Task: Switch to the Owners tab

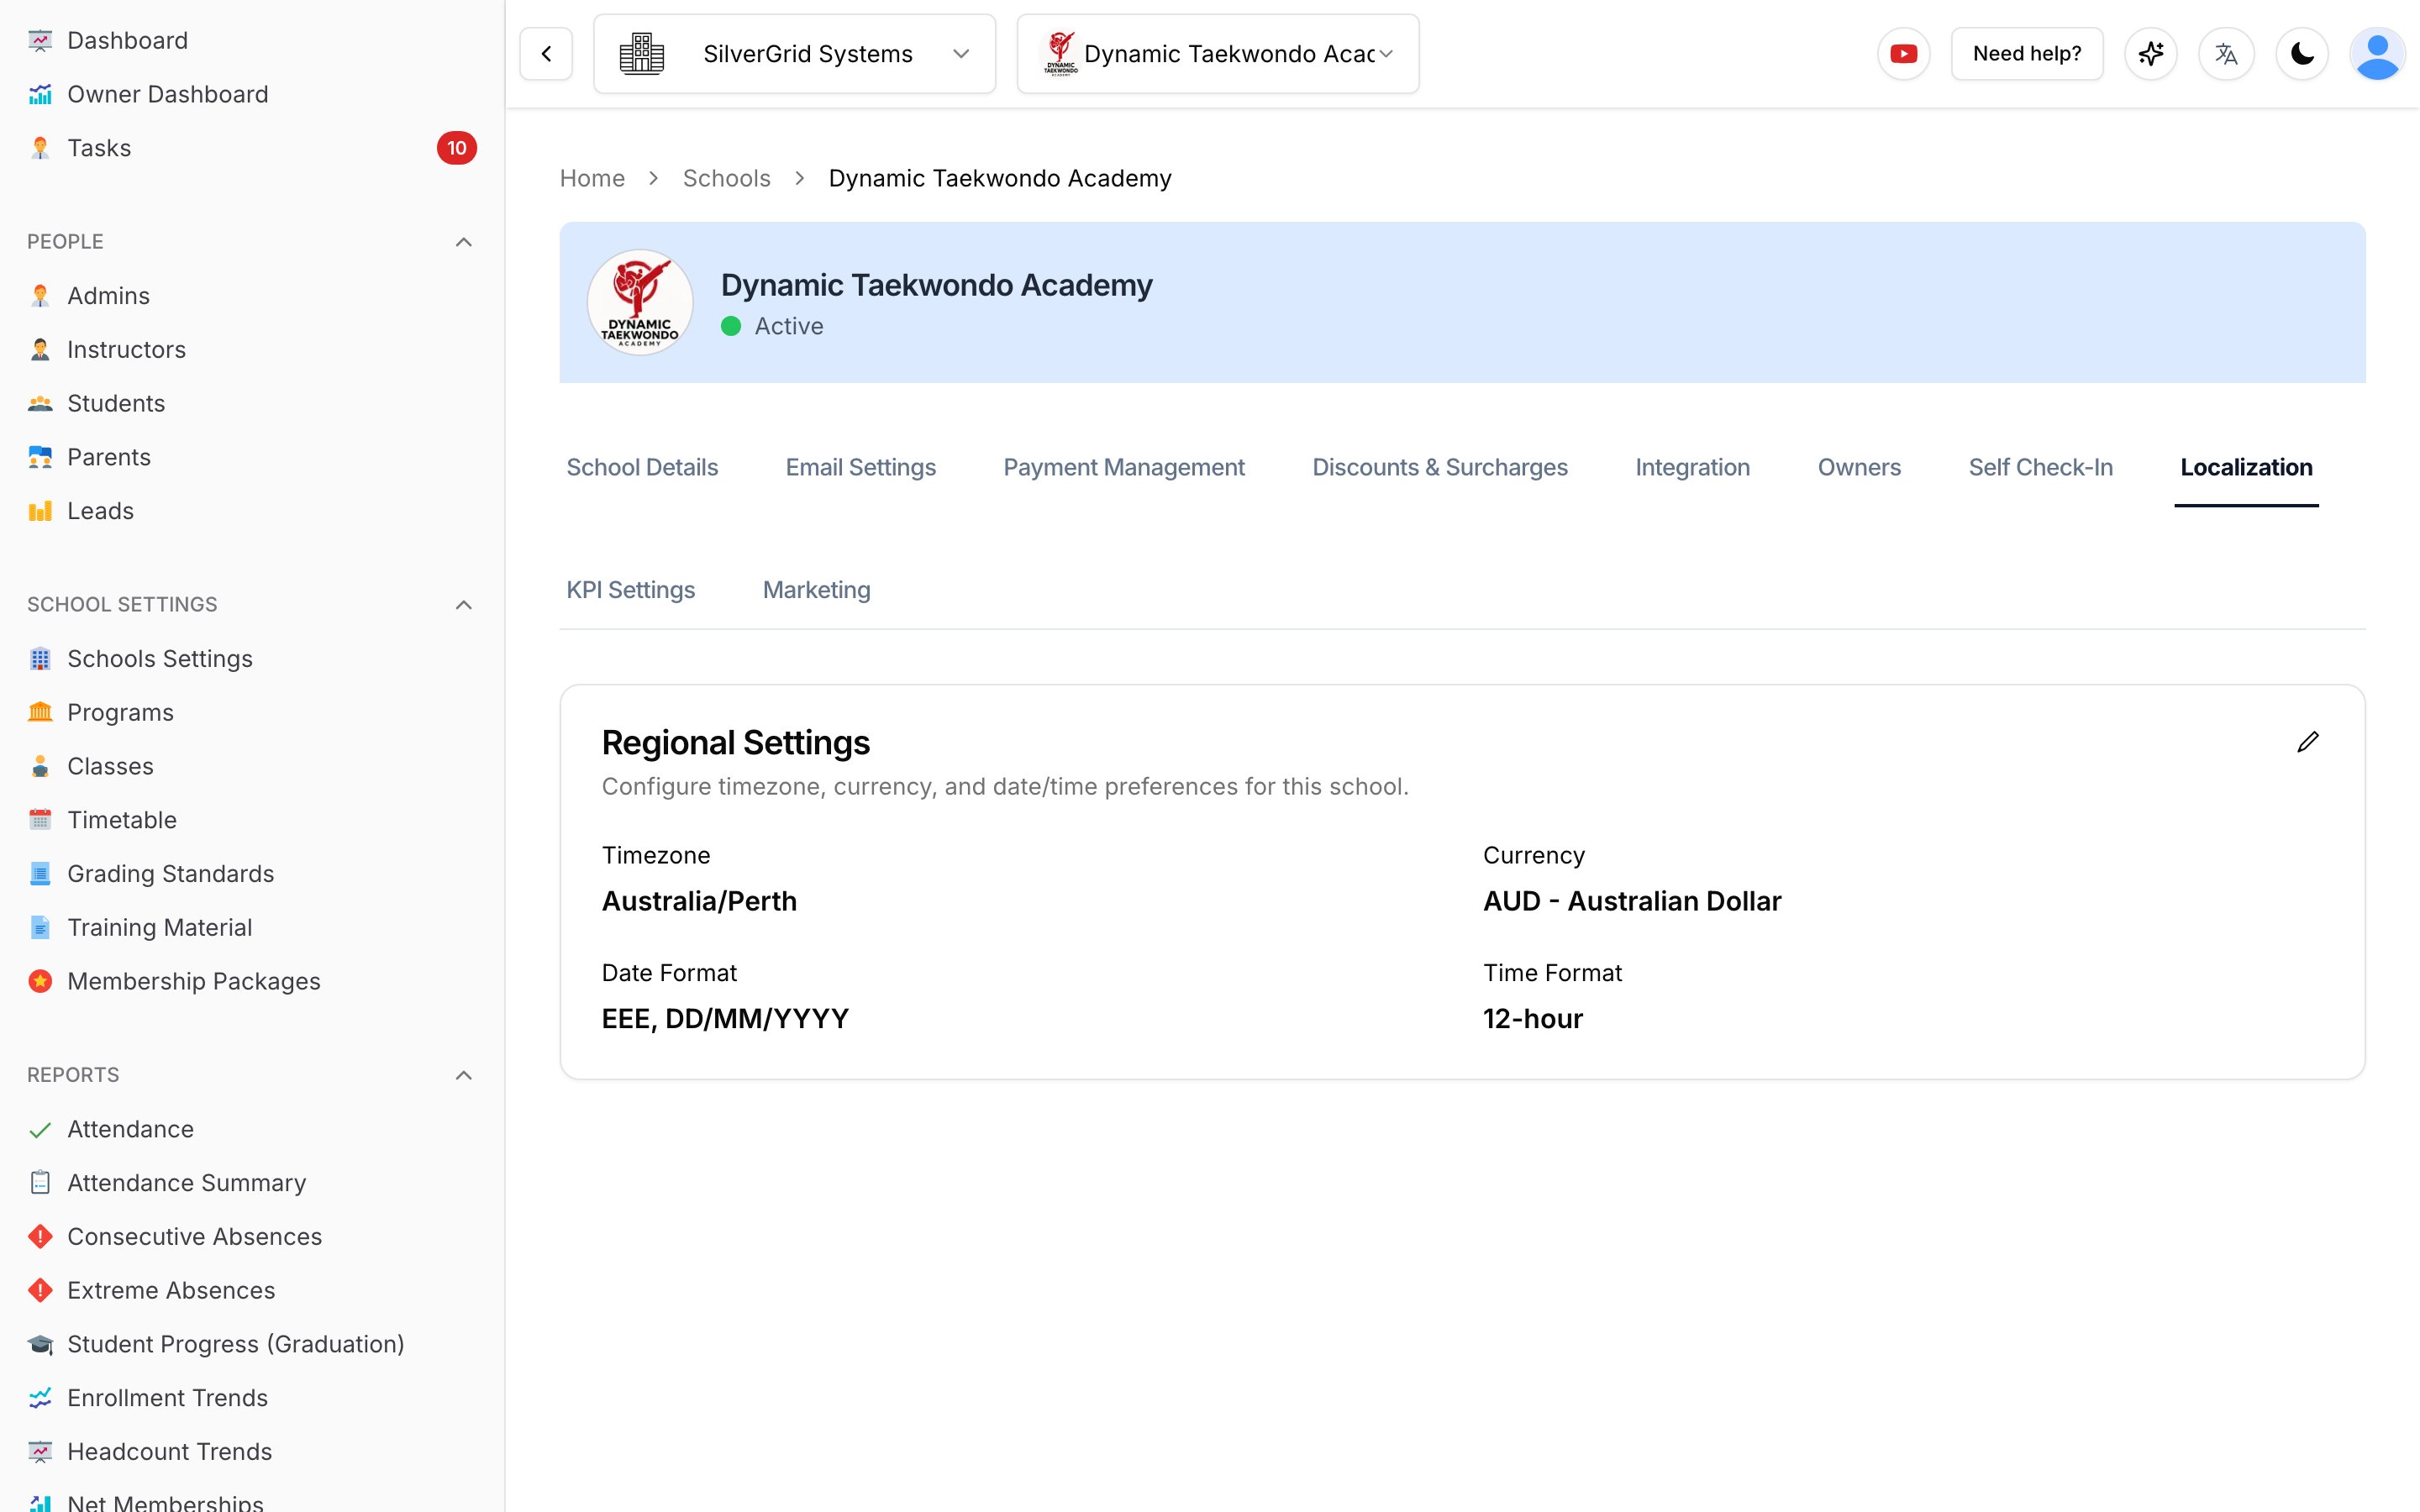Action: (1859, 467)
